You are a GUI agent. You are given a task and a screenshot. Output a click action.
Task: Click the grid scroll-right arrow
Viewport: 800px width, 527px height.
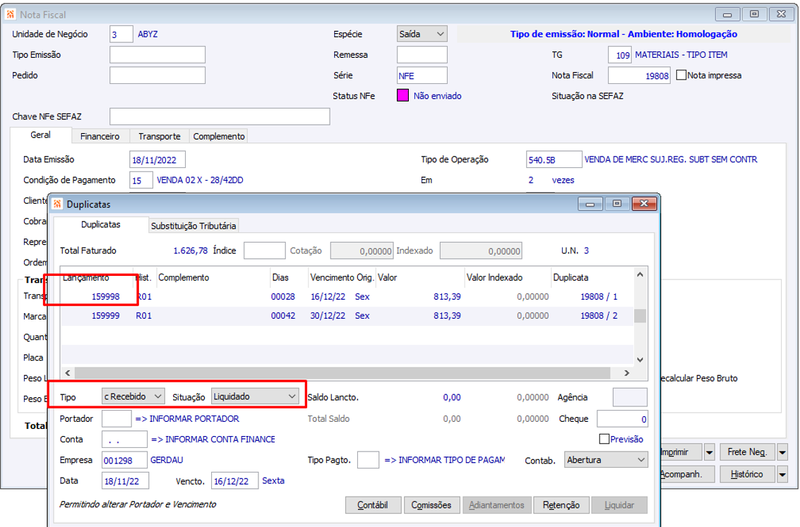[x=627, y=373]
